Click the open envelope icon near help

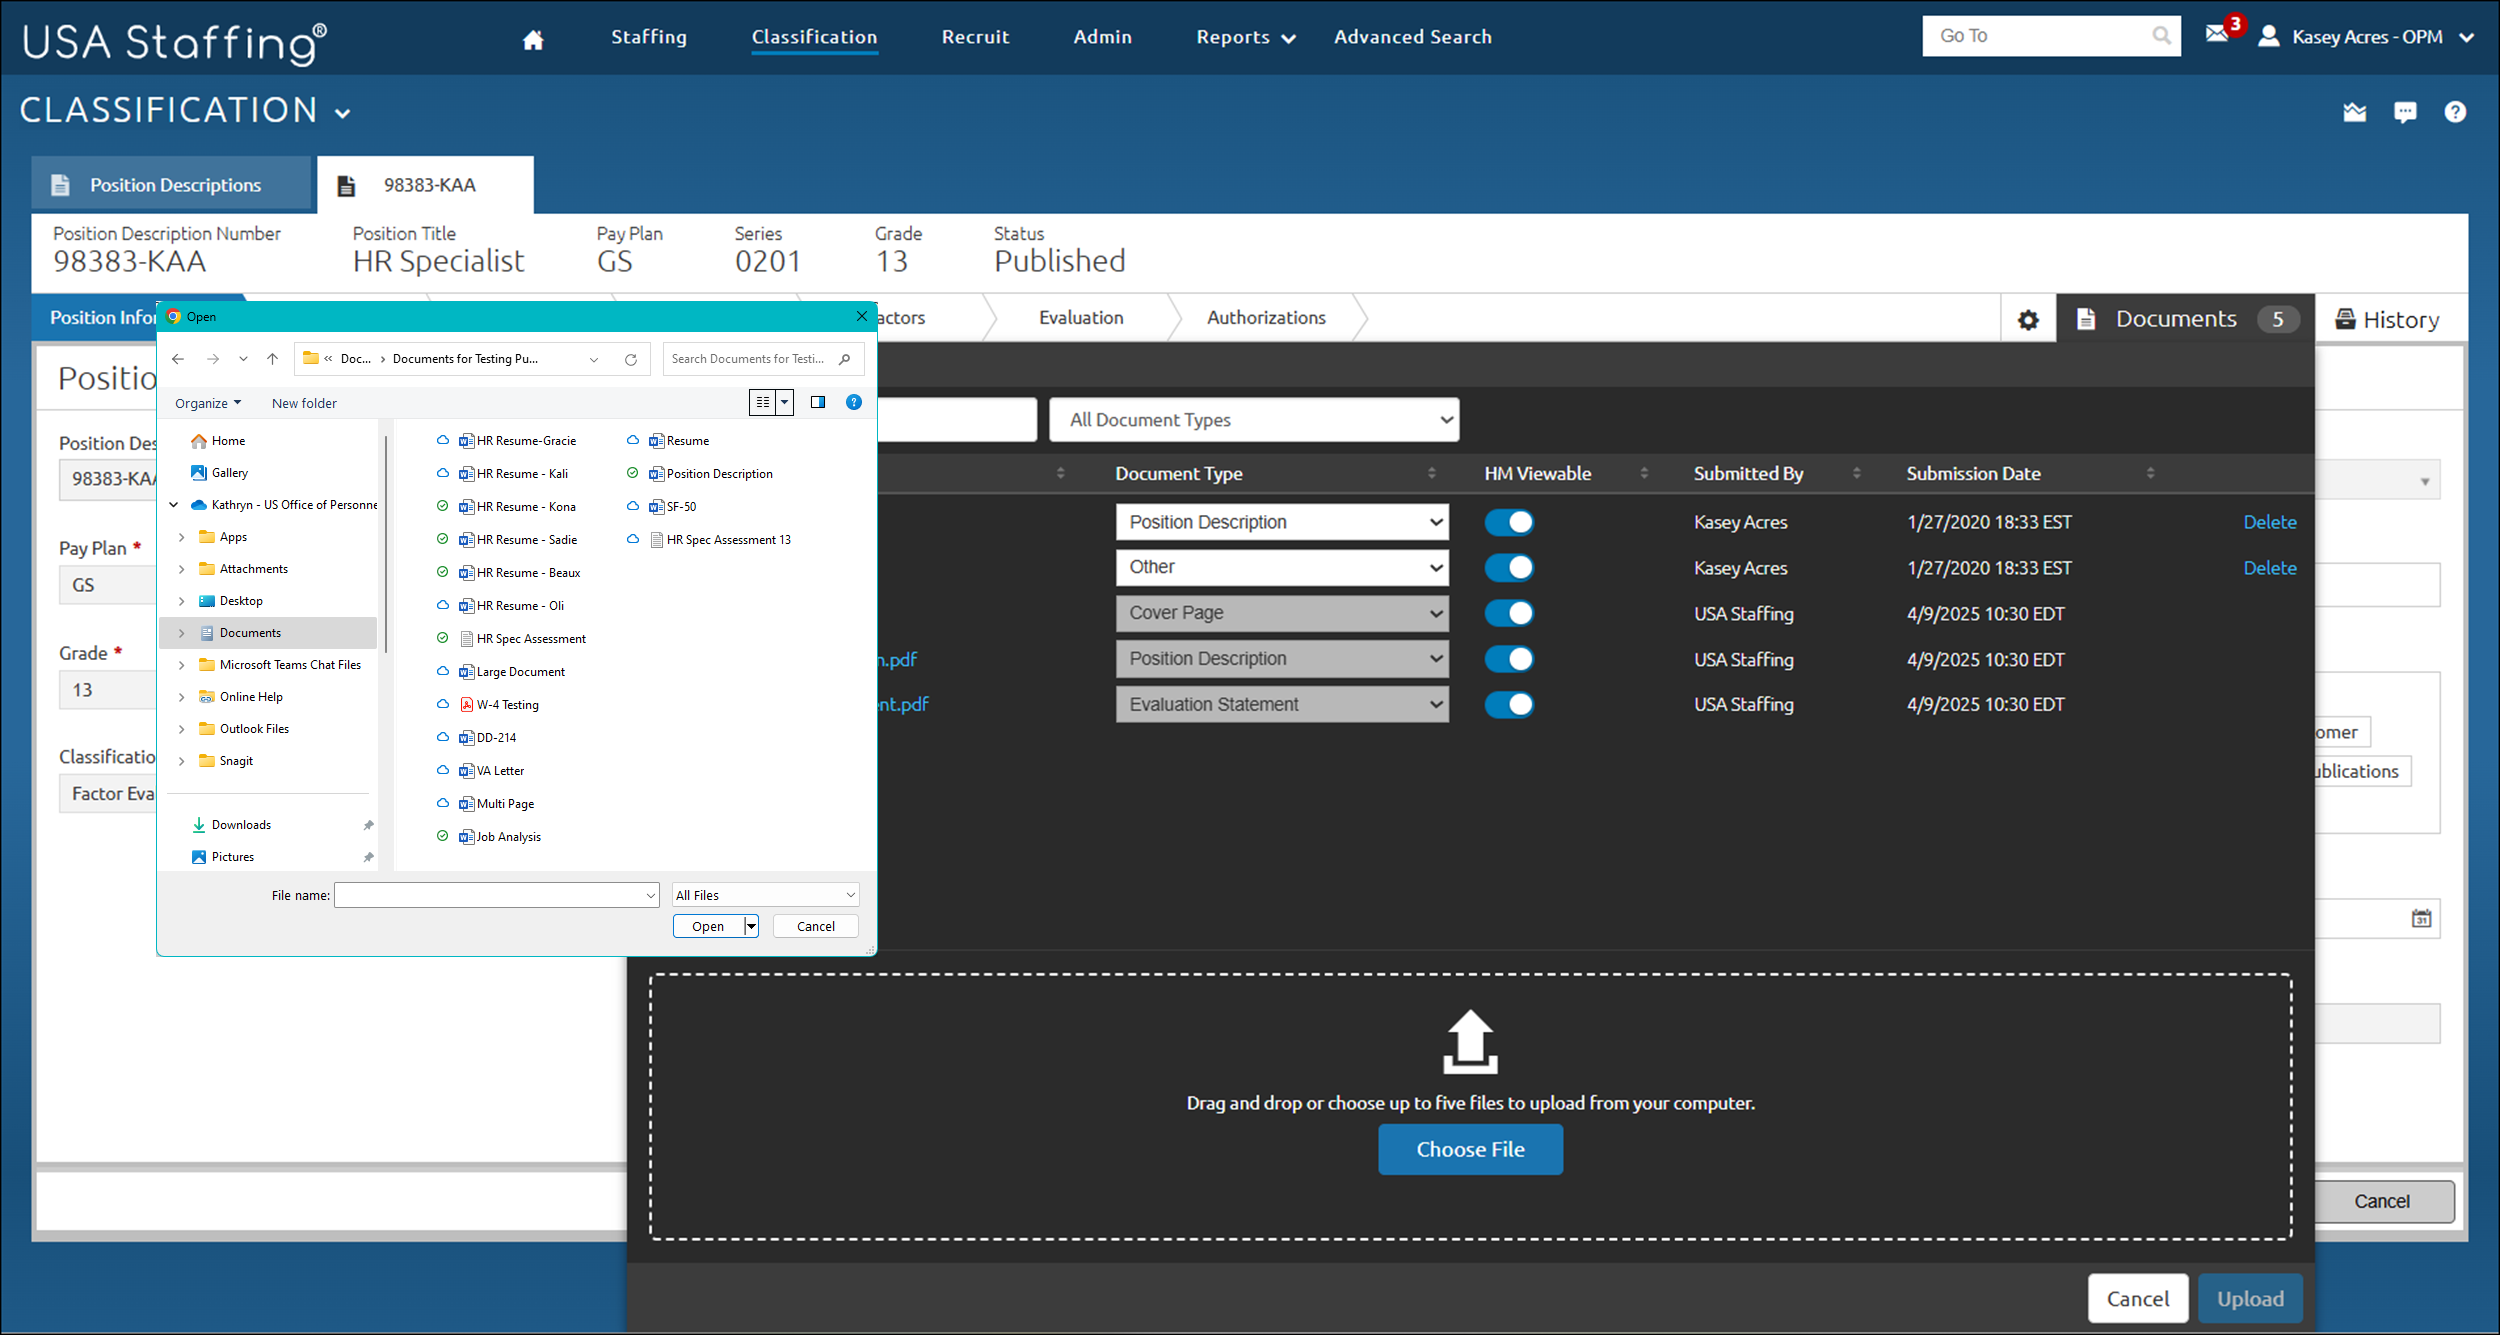2355,112
